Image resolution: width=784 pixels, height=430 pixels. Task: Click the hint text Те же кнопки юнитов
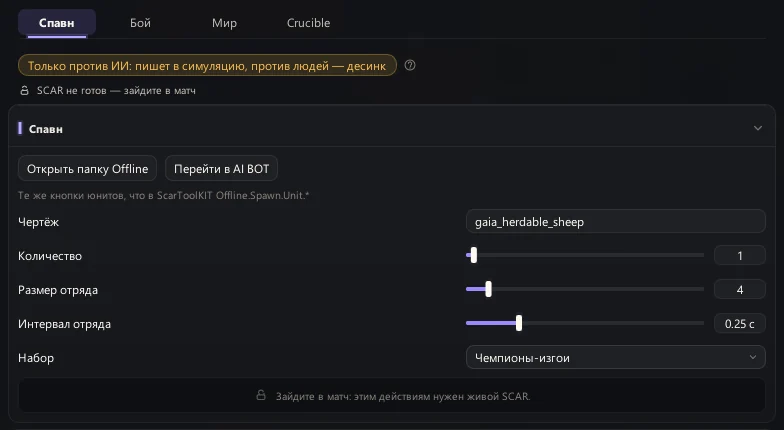click(x=164, y=196)
